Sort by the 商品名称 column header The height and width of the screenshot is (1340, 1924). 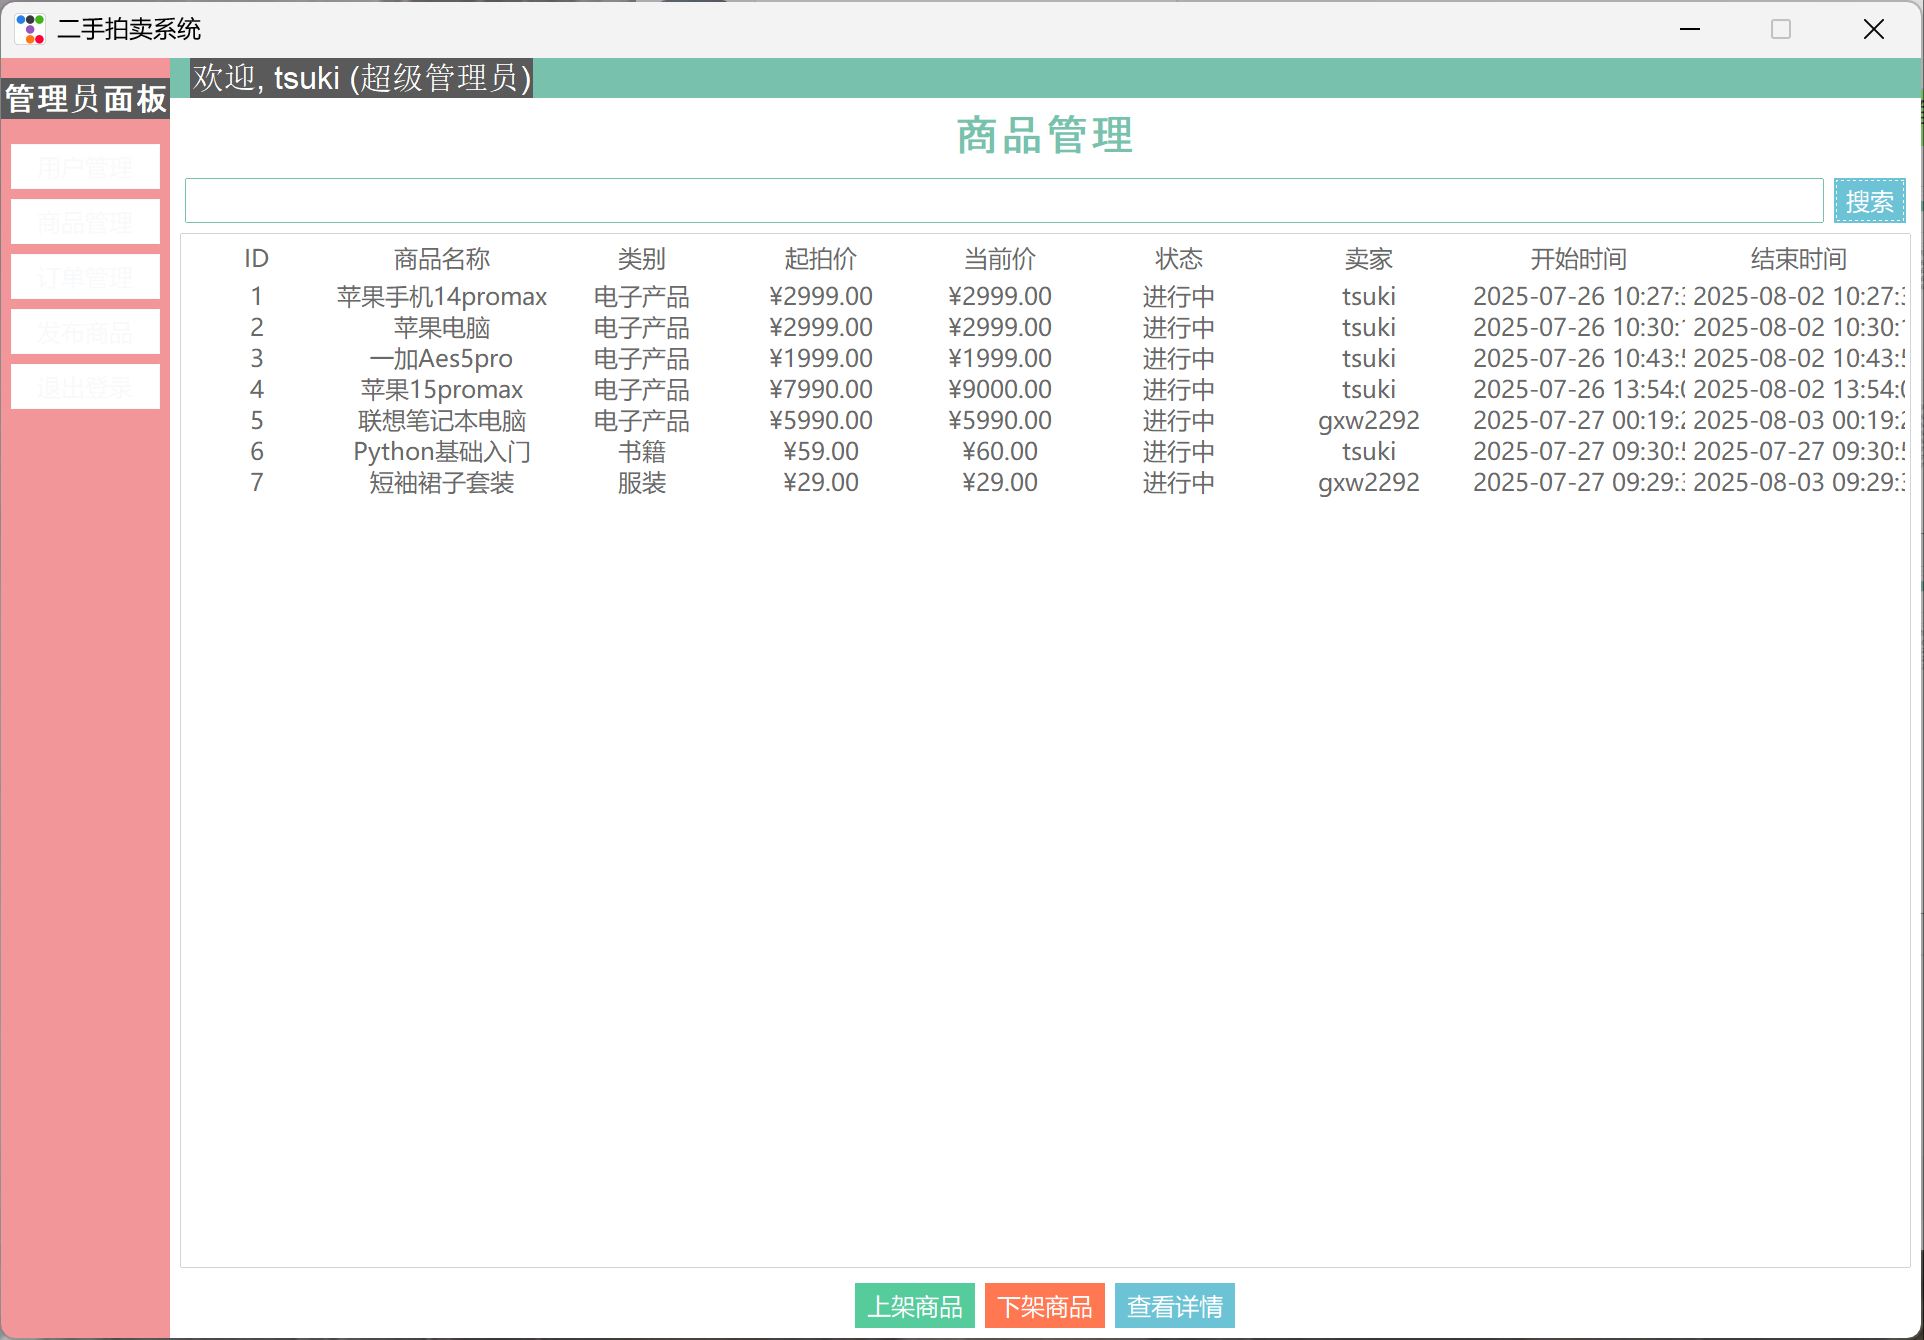442,259
